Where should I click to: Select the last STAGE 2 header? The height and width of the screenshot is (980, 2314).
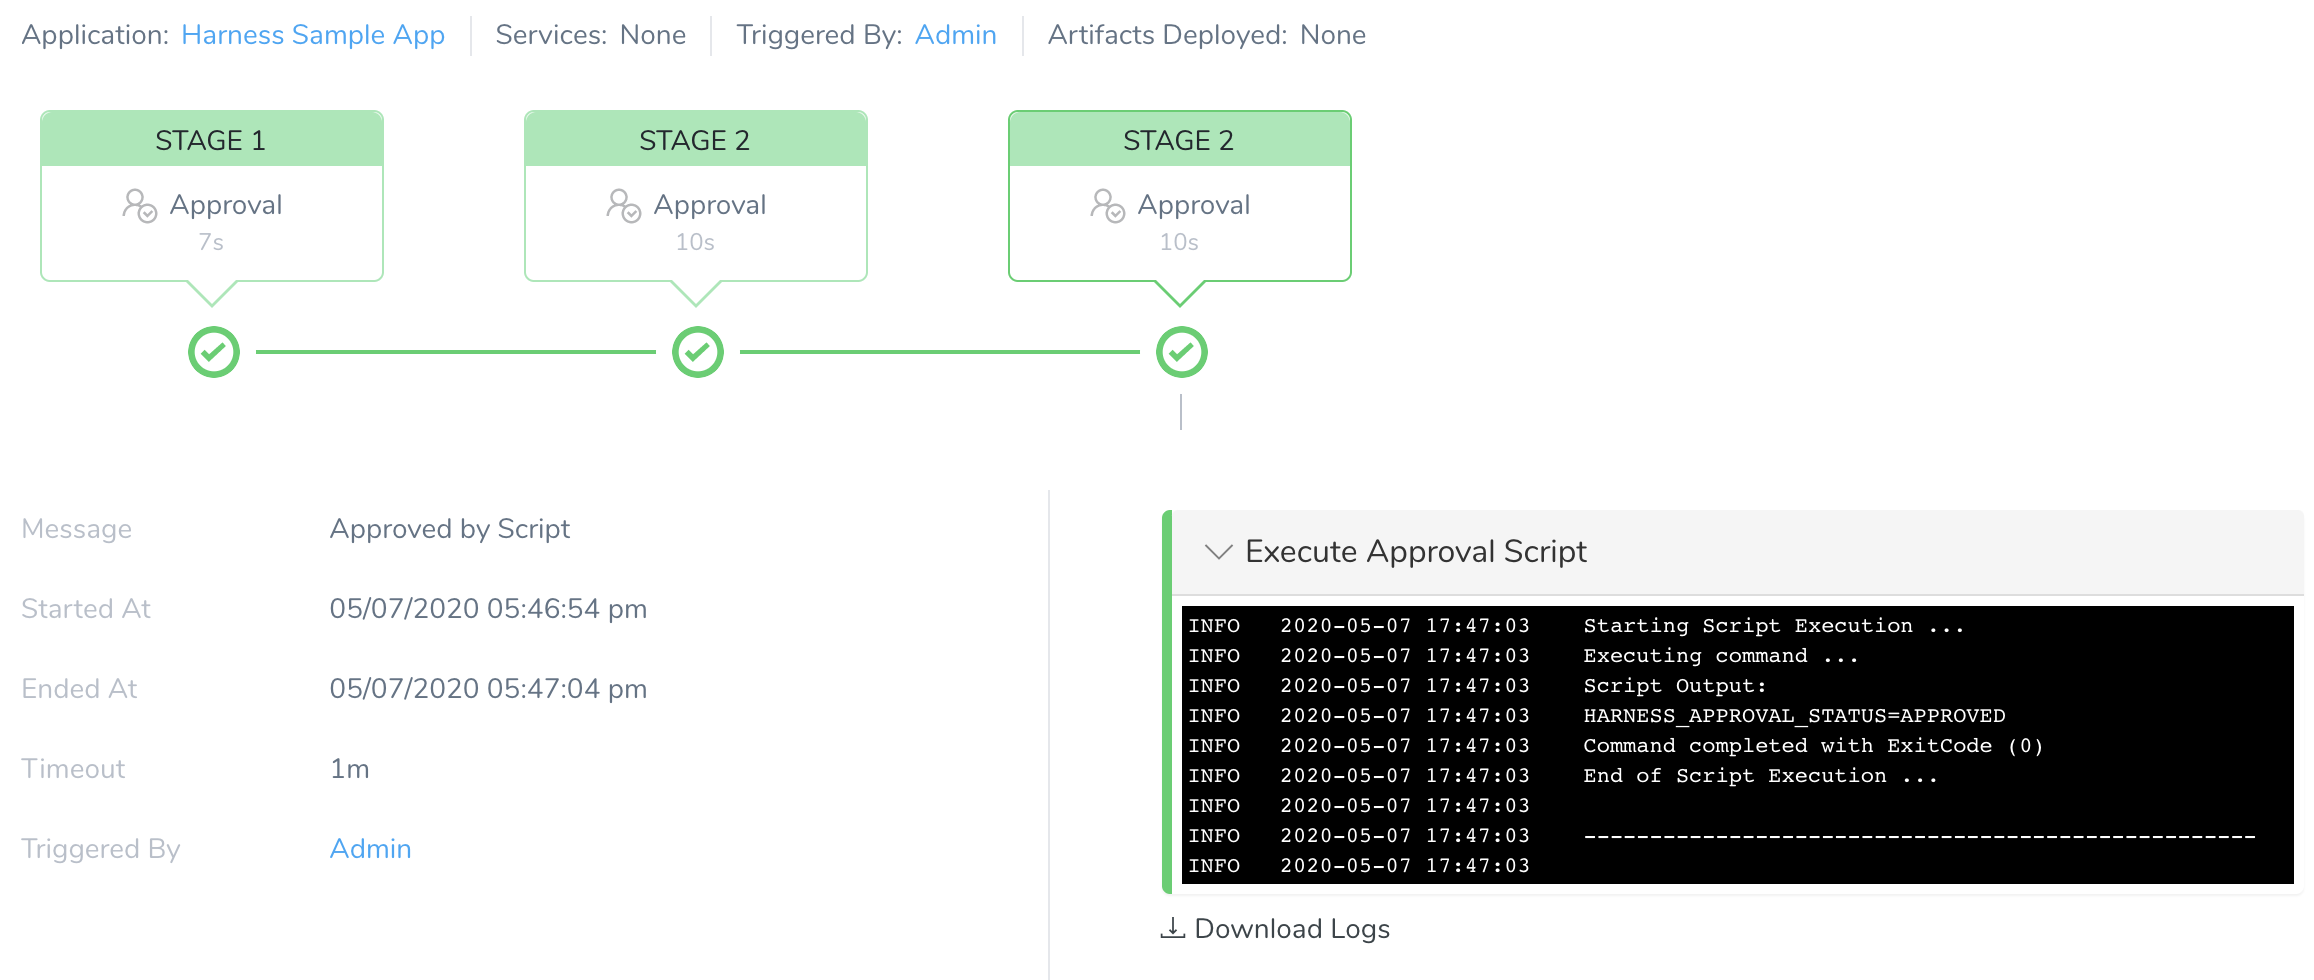(x=1179, y=139)
